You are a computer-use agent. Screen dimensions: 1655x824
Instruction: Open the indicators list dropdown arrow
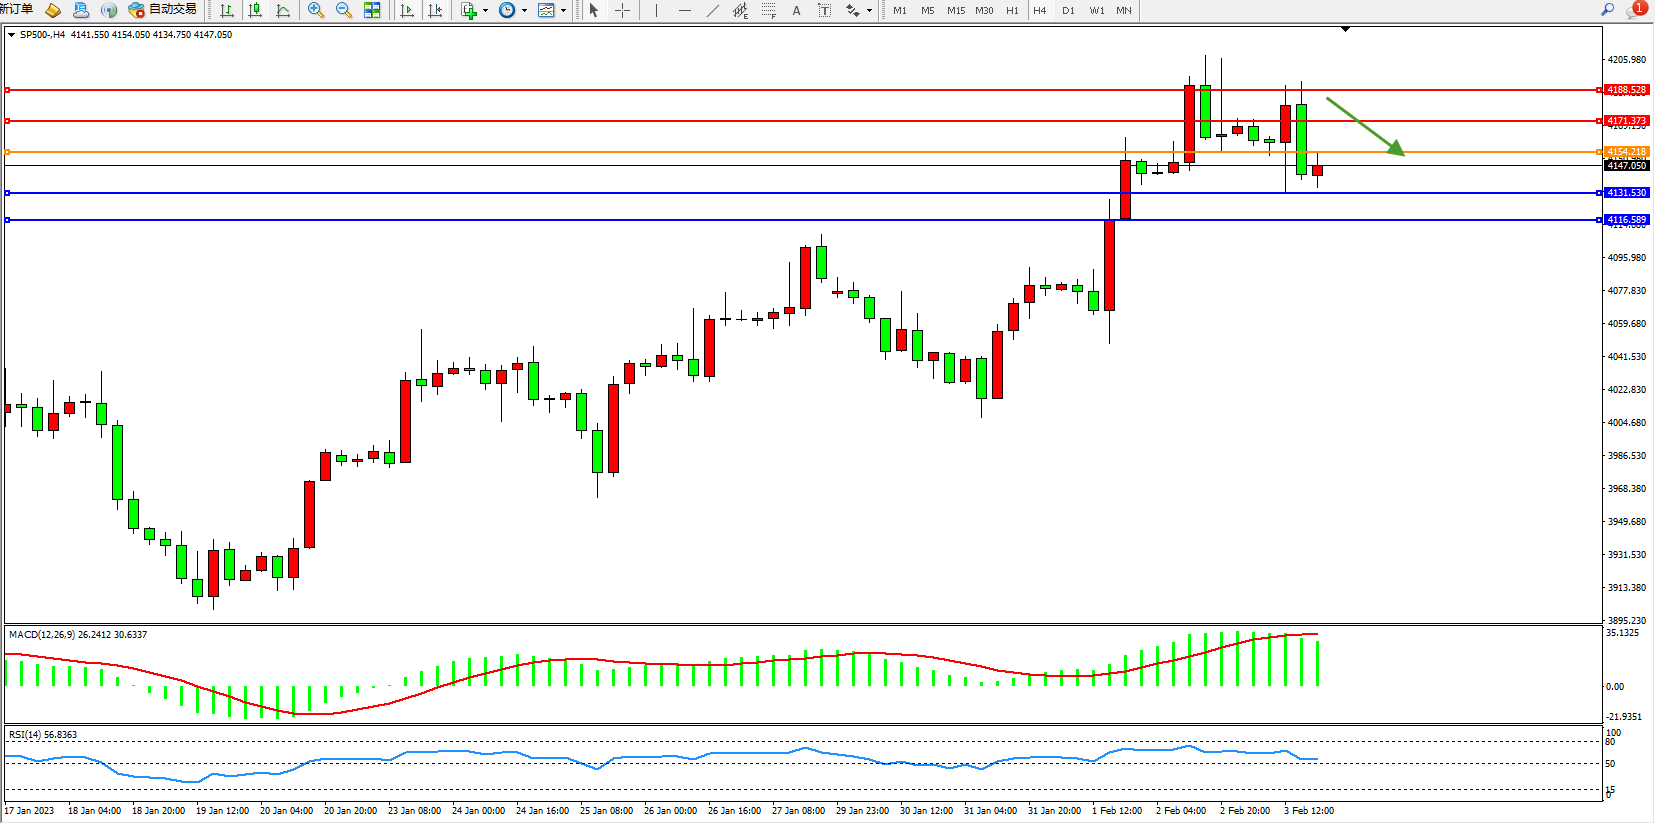coord(485,11)
